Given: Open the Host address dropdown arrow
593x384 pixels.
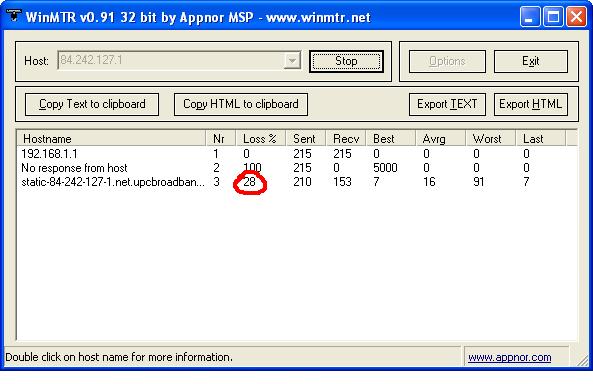Looking at the screenshot, I should [x=292, y=61].
